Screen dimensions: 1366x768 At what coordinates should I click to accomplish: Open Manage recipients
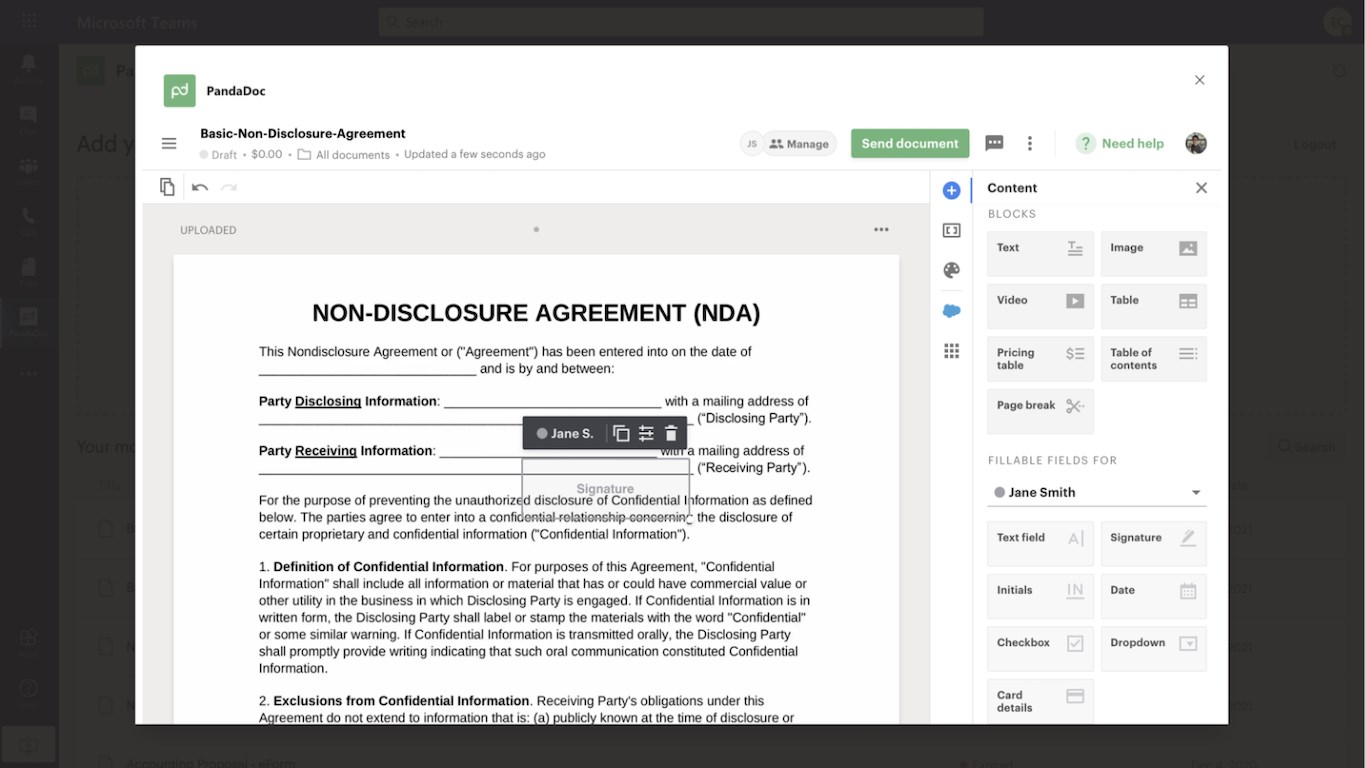point(800,144)
